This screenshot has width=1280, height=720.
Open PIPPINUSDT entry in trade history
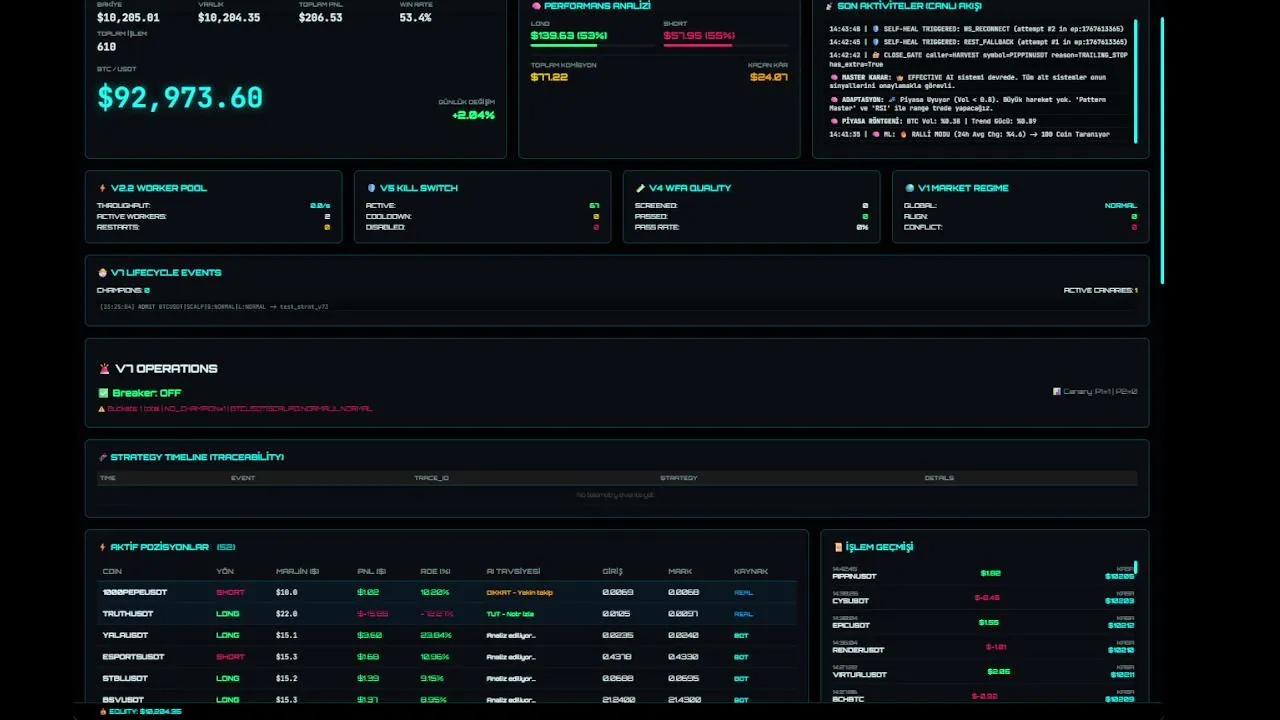coord(983,573)
